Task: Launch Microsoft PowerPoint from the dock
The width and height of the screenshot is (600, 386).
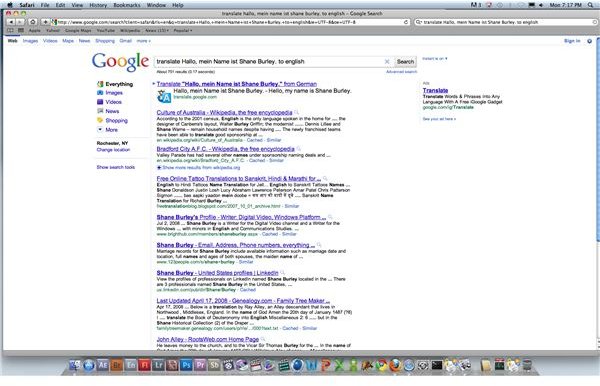Action: [325, 366]
